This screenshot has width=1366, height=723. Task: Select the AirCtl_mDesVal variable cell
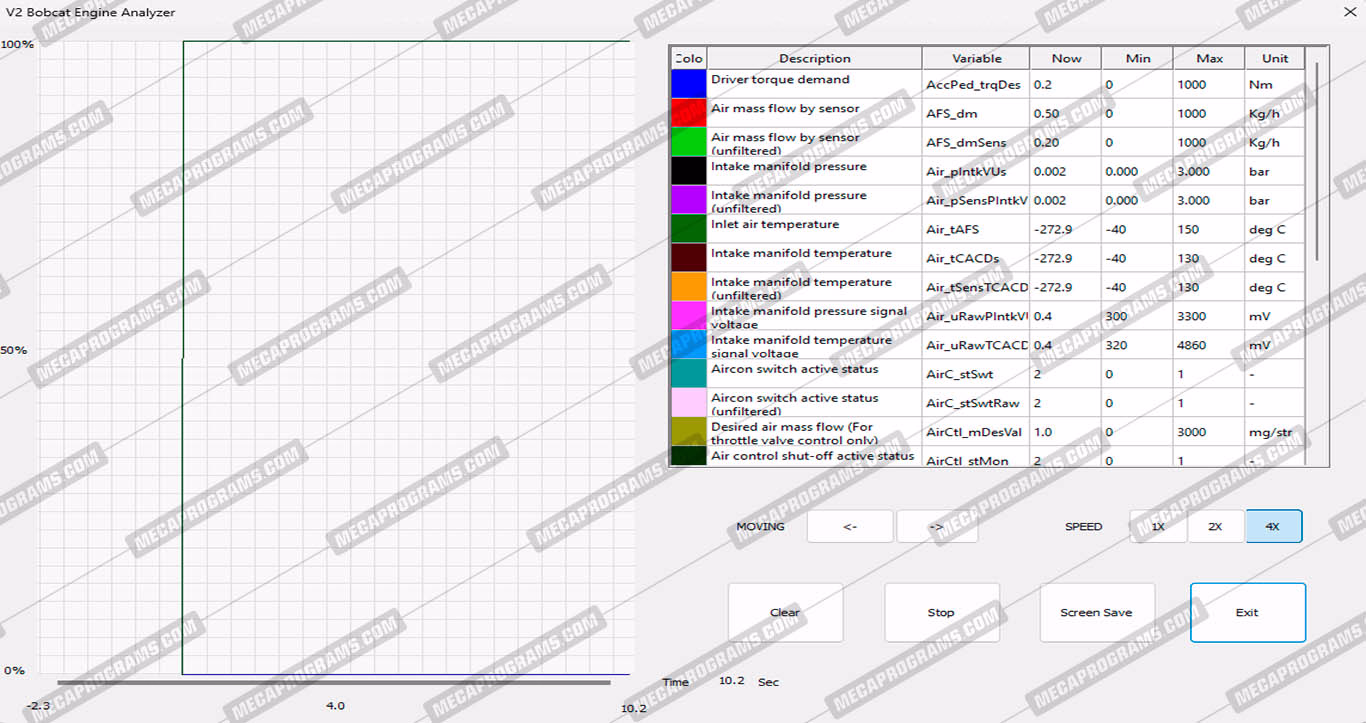coord(976,432)
